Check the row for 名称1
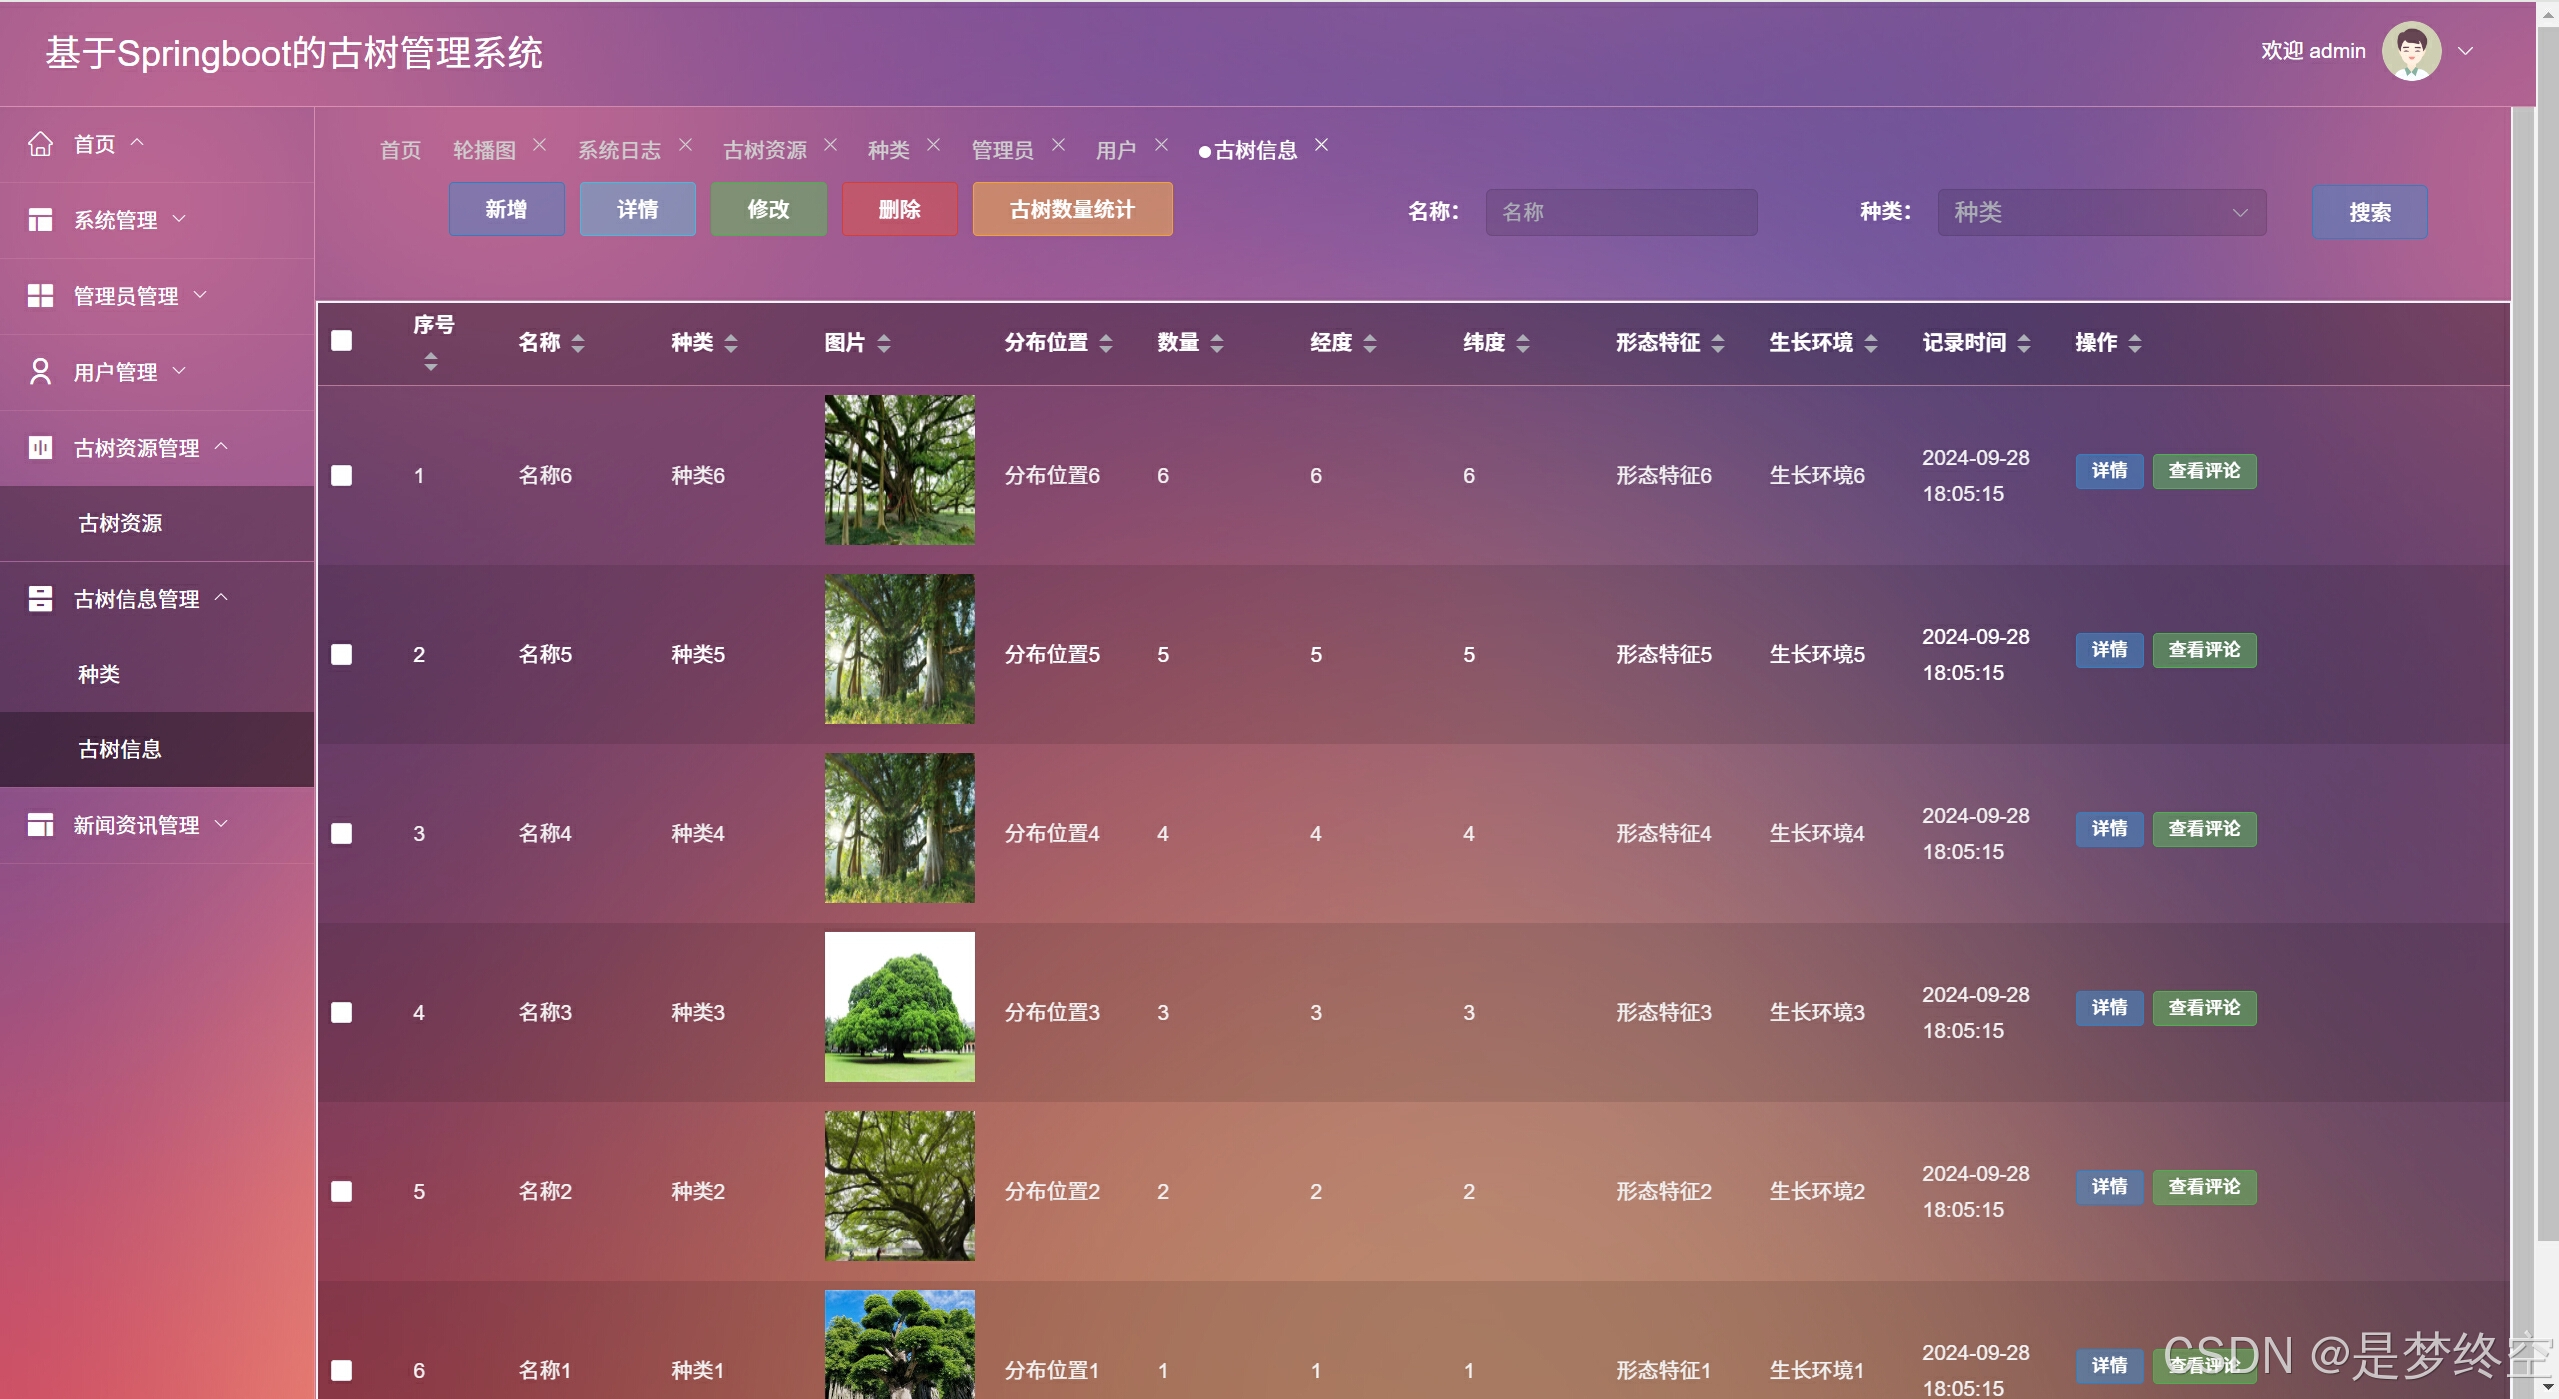Viewport: 2559px width, 1399px height. click(342, 1371)
